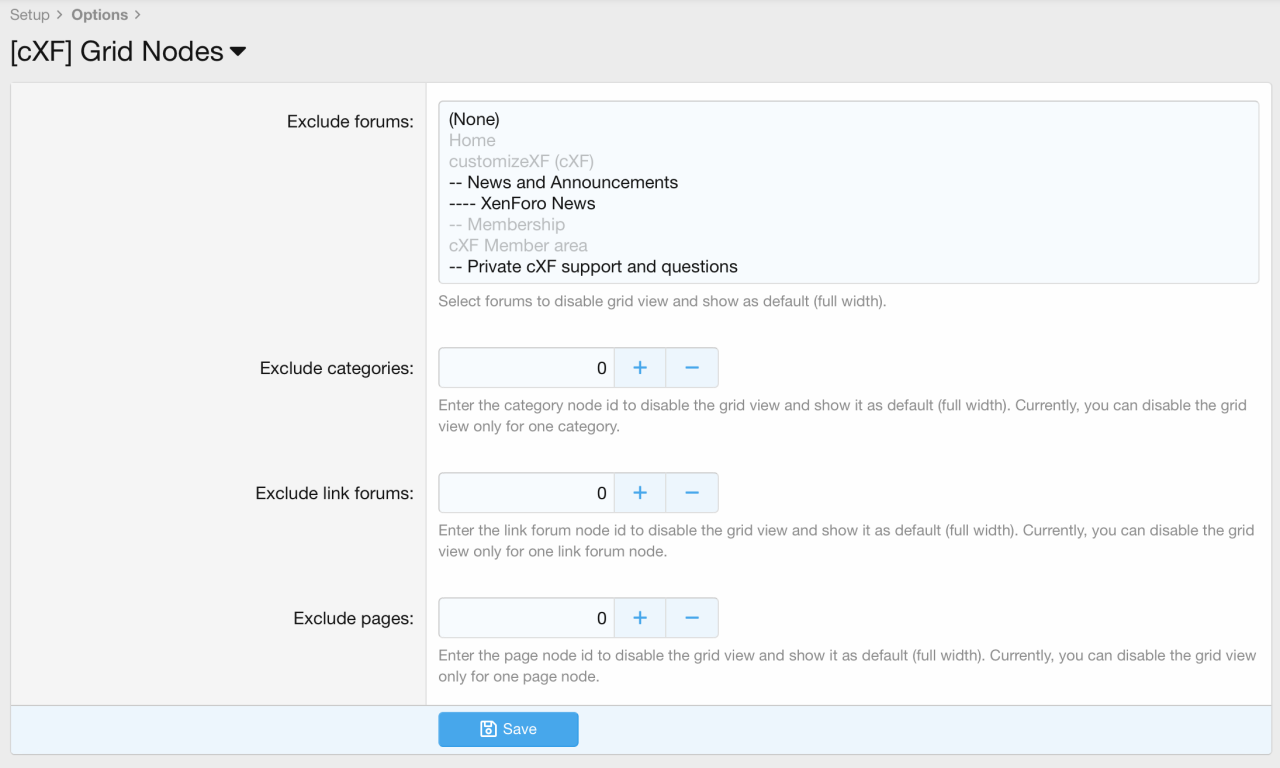Select News and Announcements forum

point(563,182)
